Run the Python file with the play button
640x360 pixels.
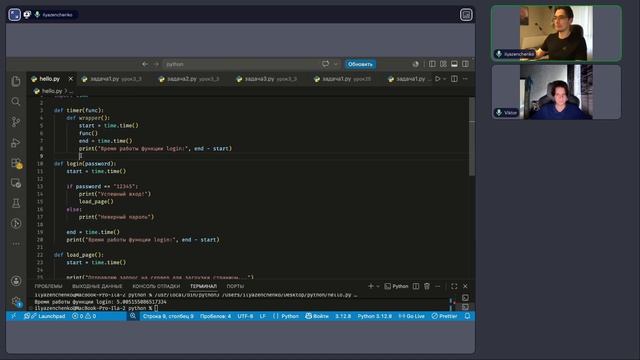coord(438,79)
